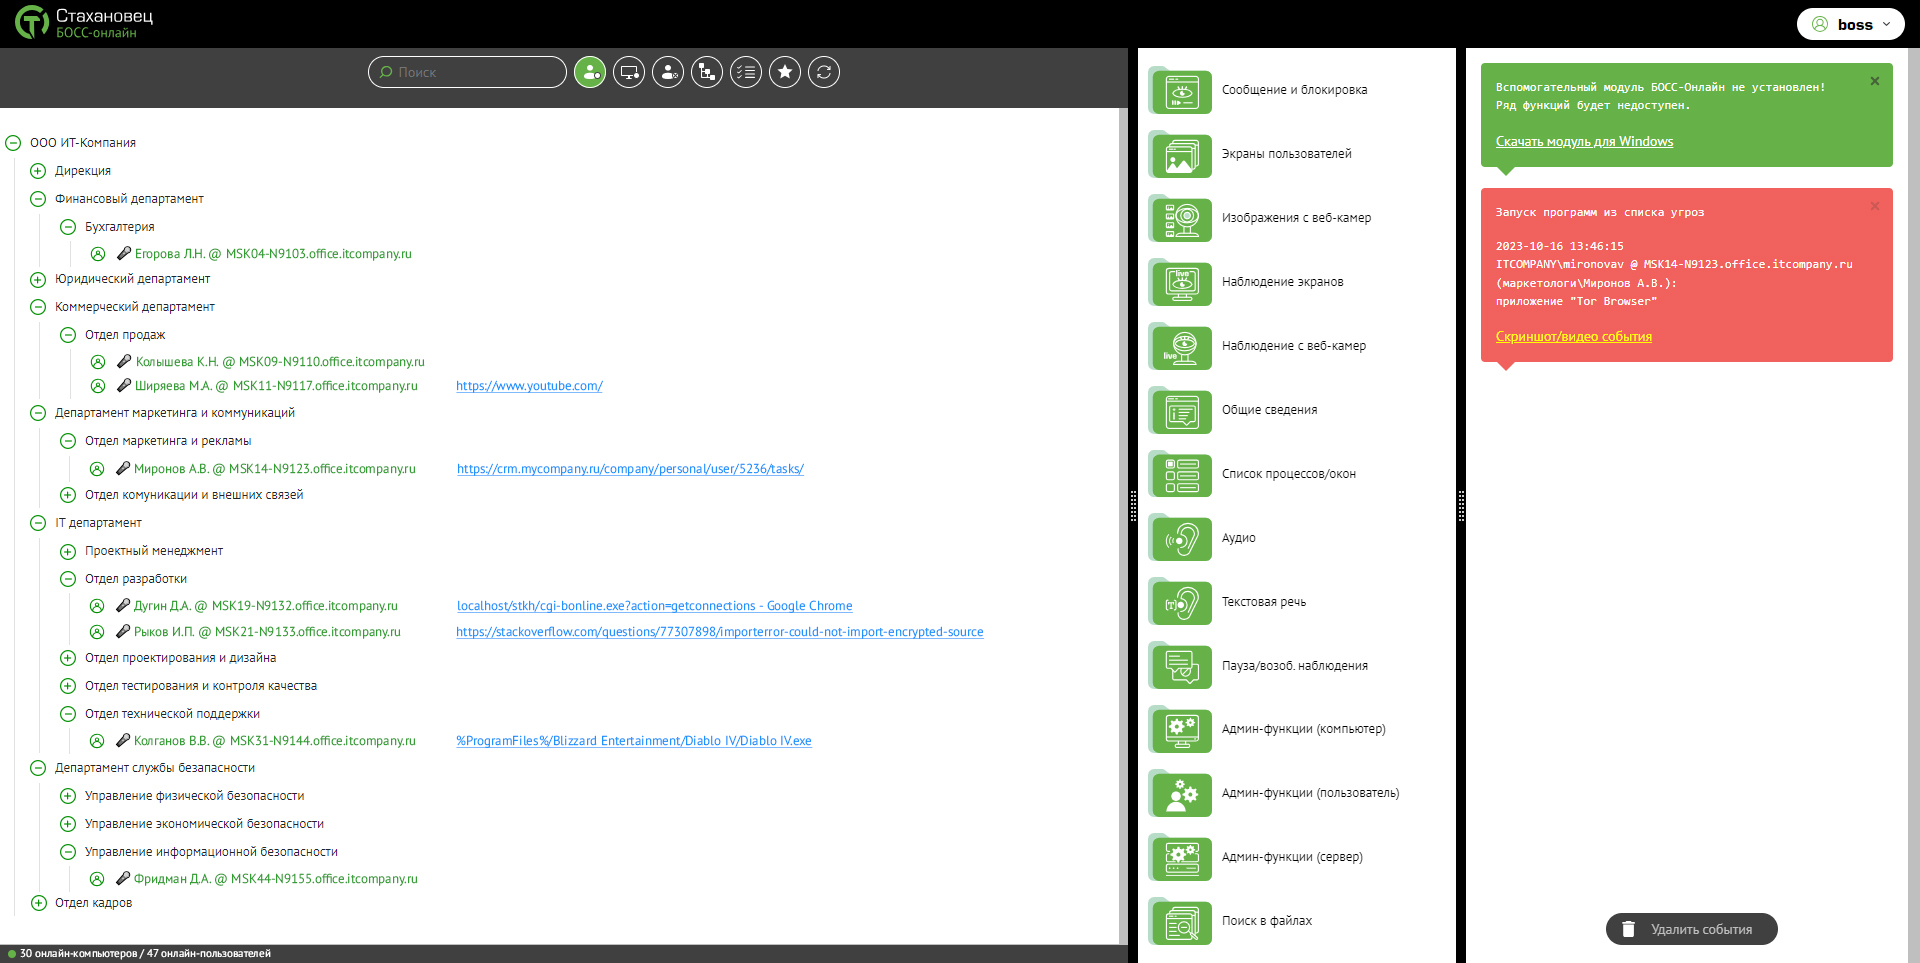Click pencil edit icon next to Колганов В.В.
Image resolution: width=1920 pixels, height=963 pixels.
pos(123,740)
